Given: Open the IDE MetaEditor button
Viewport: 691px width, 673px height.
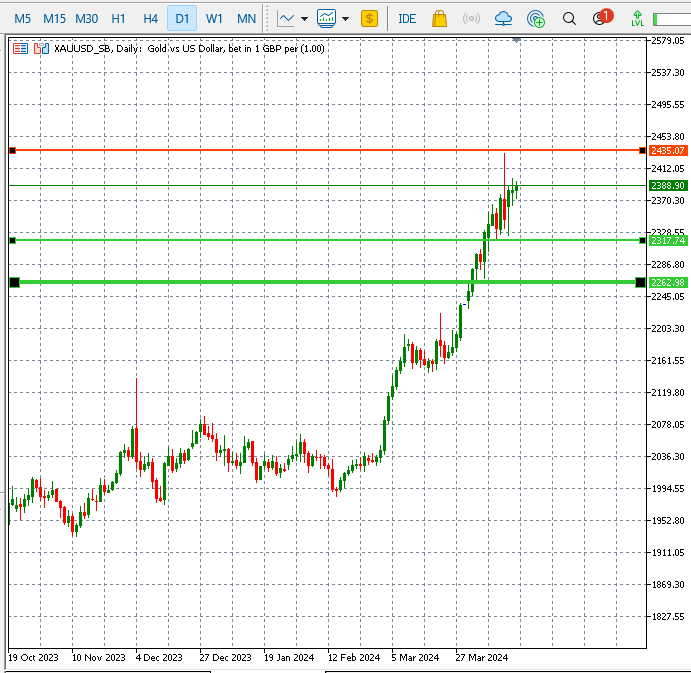Looking at the screenshot, I should pyautogui.click(x=407, y=18).
